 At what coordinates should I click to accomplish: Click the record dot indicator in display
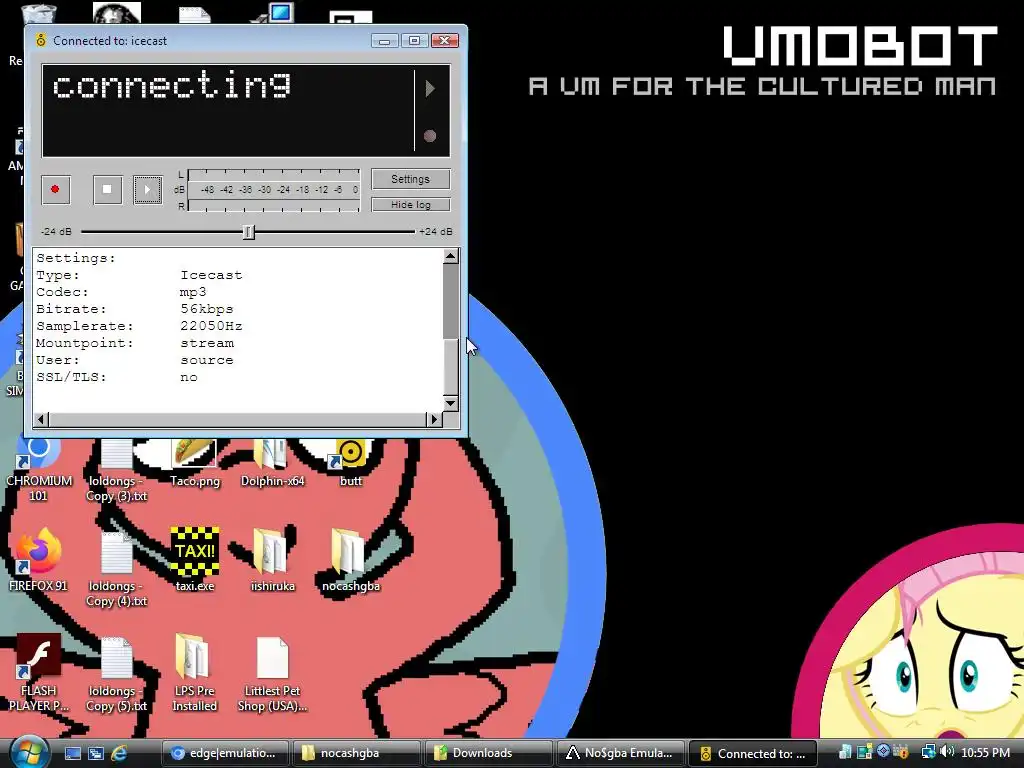coord(430,136)
